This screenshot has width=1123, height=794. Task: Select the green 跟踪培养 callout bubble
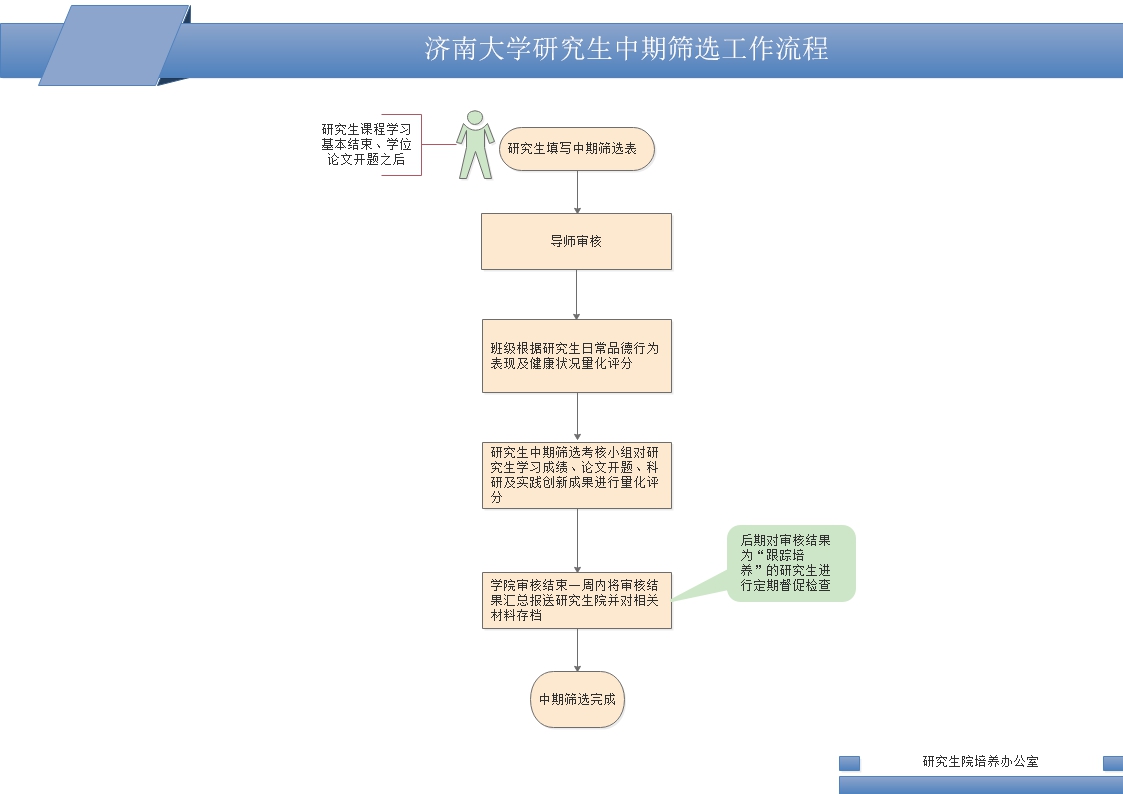(x=791, y=563)
